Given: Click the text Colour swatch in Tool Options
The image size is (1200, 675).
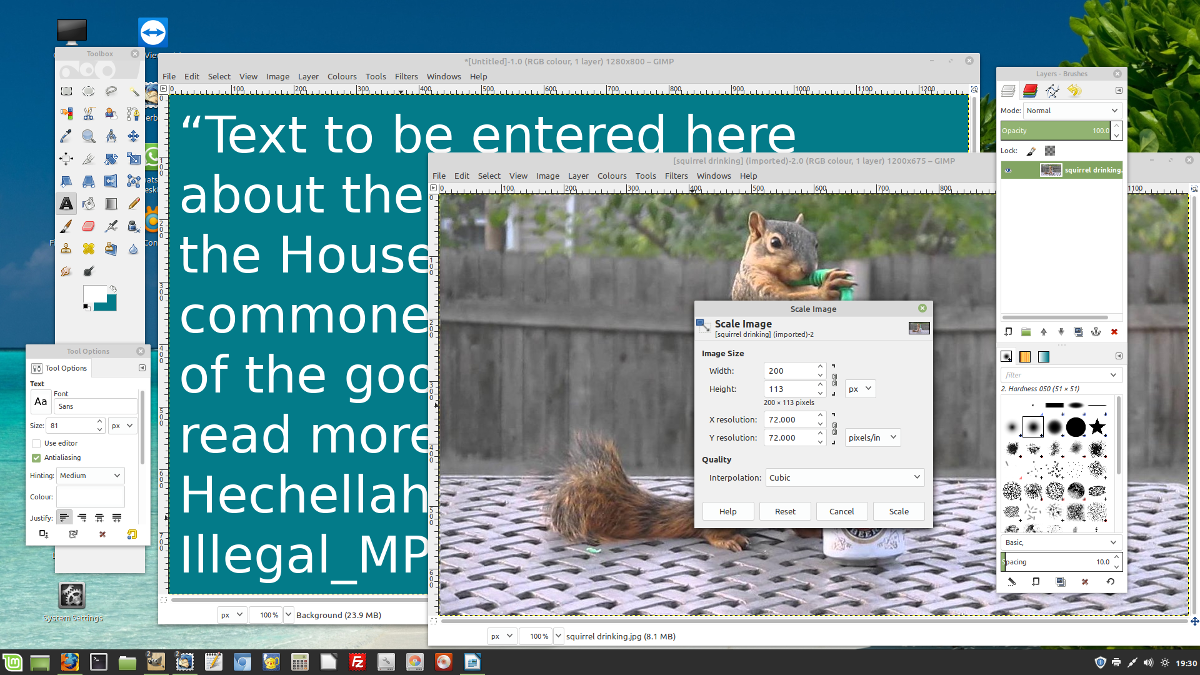Looking at the screenshot, I should coord(90,497).
